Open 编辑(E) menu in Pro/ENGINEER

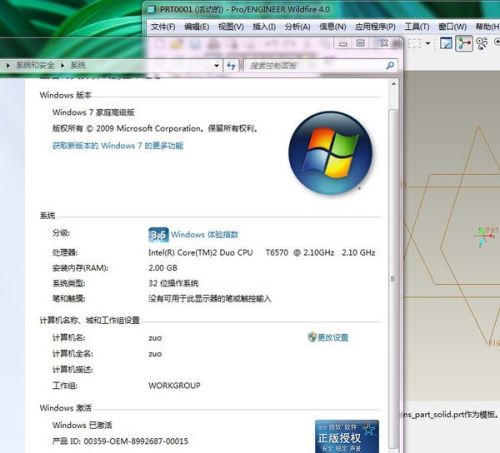(197, 27)
